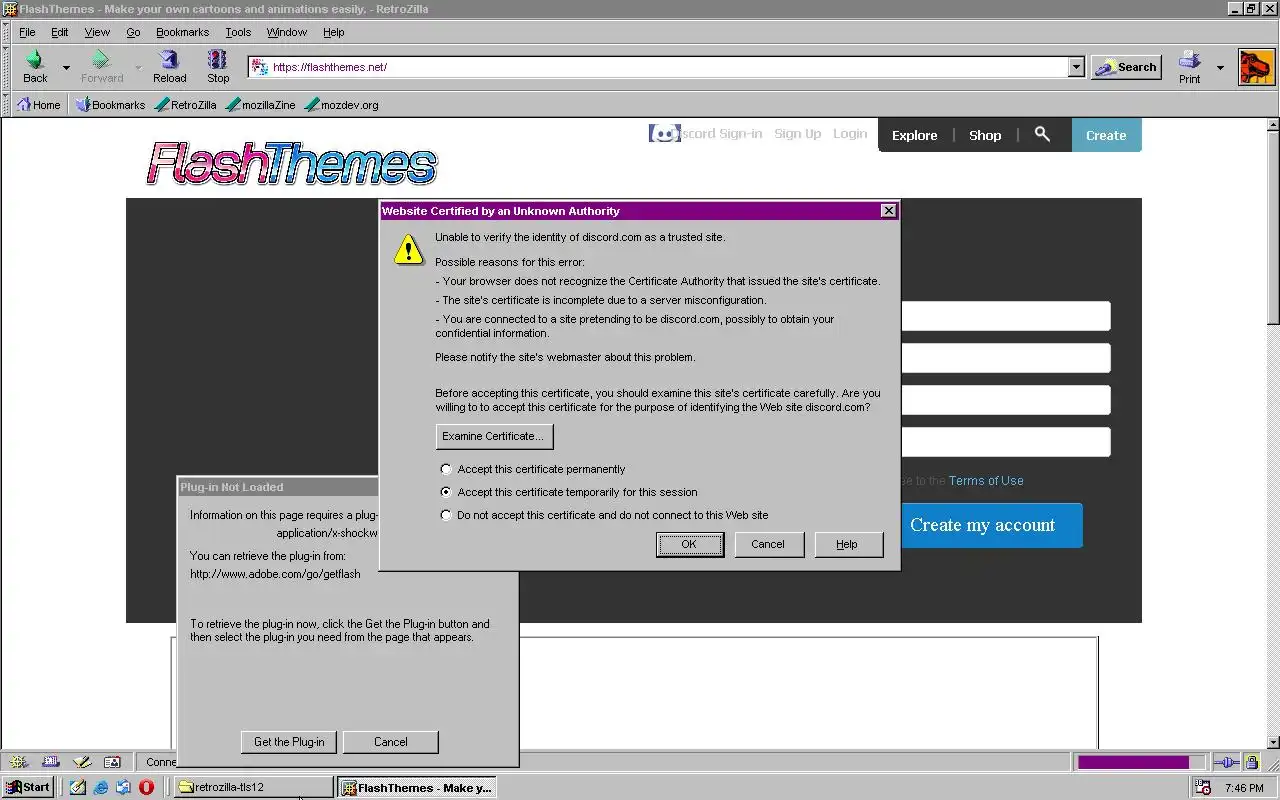The height and width of the screenshot is (800, 1280).
Task: Launch Opera from quick launch
Action: (146, 787)
